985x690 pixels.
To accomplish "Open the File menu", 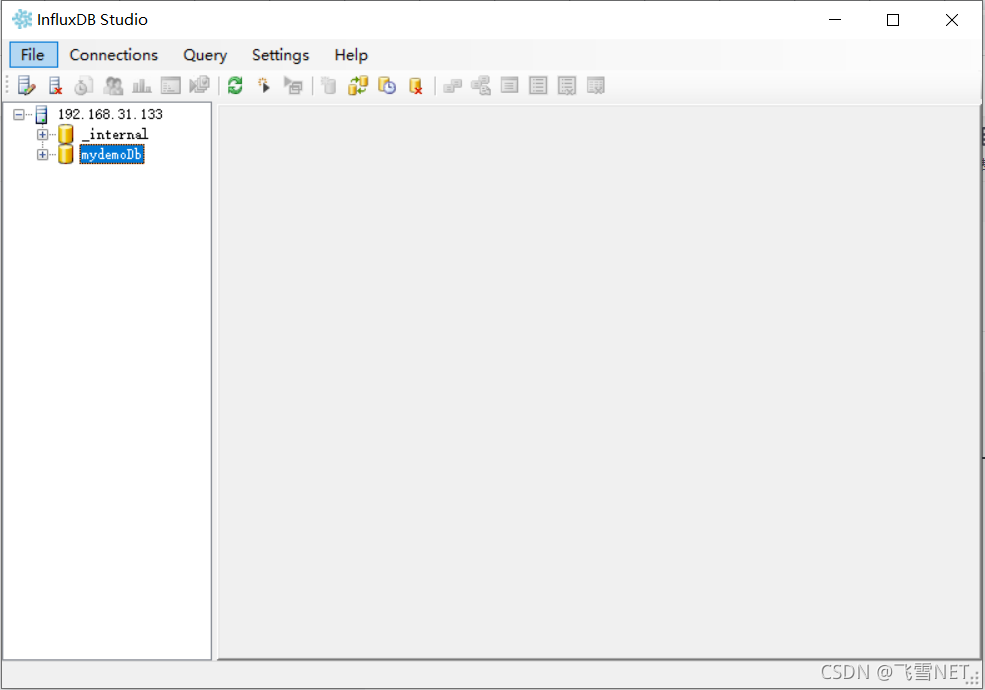I will click(33, 55).
